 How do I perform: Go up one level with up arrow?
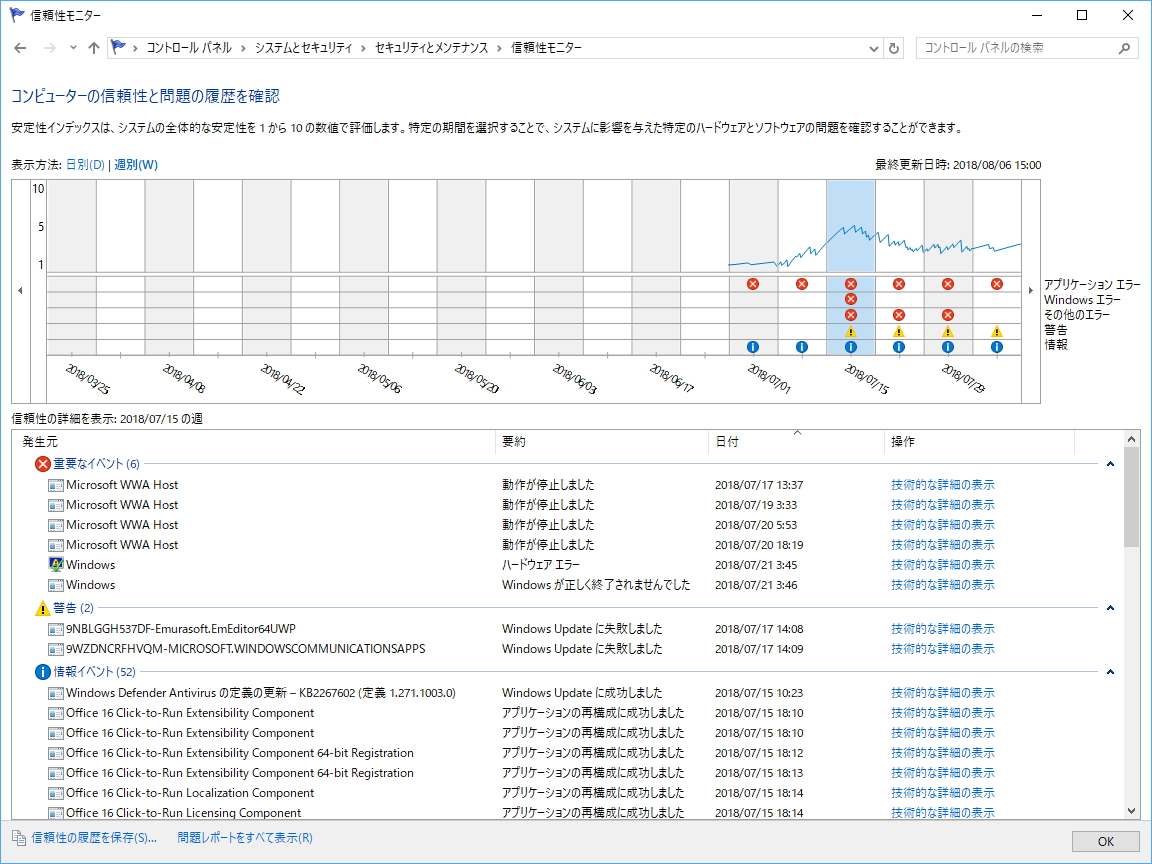93,48
